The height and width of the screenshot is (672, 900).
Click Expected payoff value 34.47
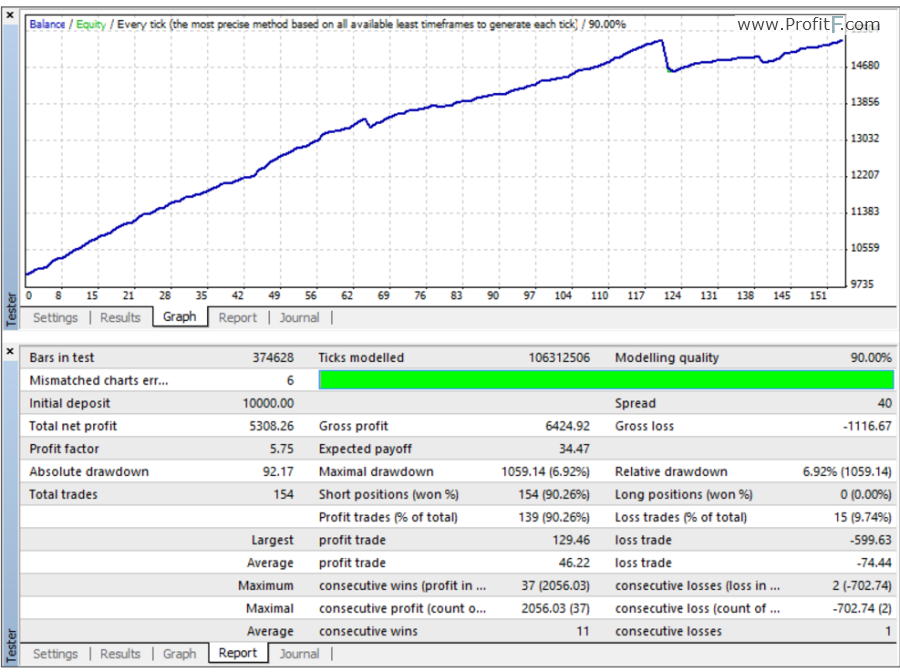(x=574, y=449)
